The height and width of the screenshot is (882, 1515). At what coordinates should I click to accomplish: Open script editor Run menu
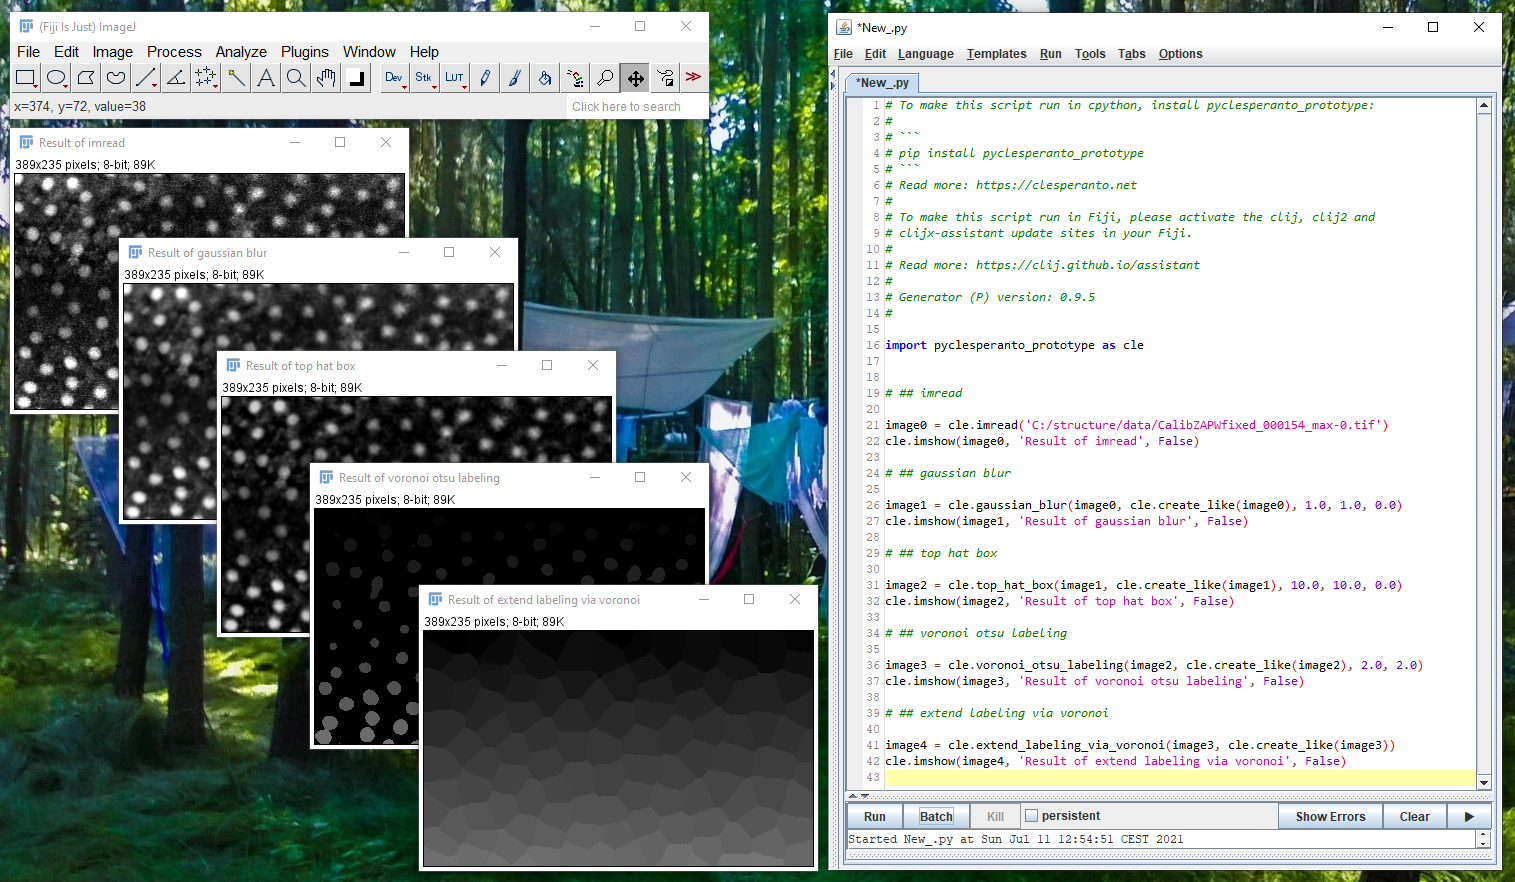pos(1051,54)
